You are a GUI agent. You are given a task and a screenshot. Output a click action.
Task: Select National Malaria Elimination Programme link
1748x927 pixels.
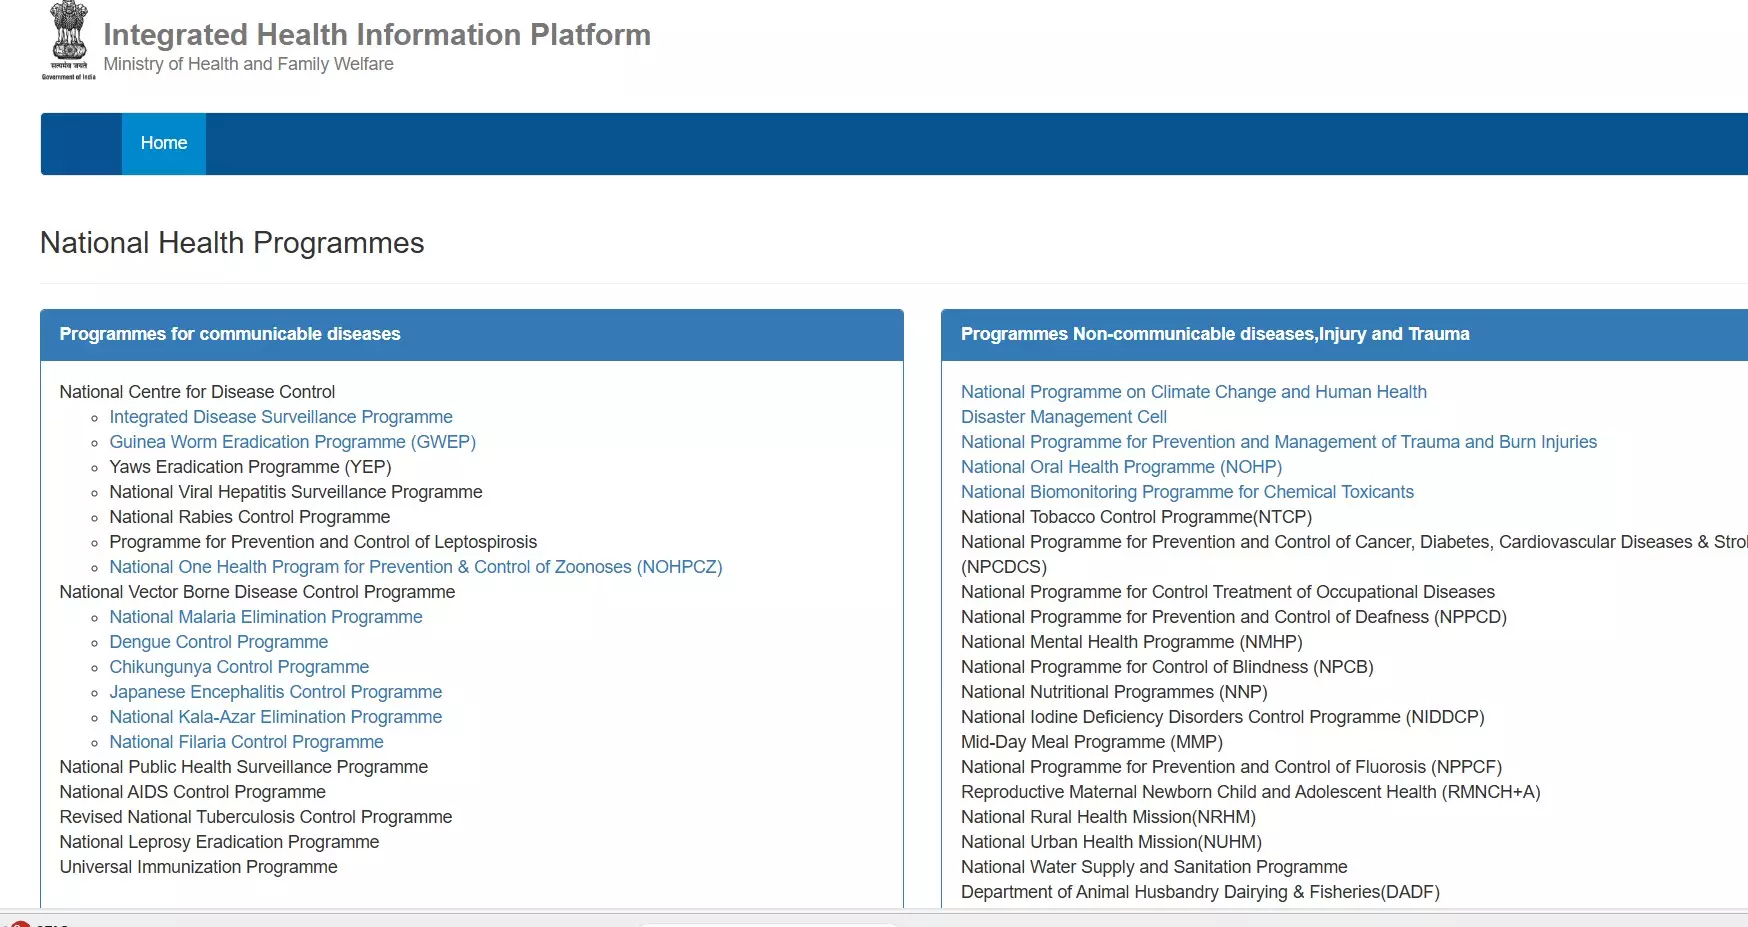pyautogui.click(x=265, y=617)
